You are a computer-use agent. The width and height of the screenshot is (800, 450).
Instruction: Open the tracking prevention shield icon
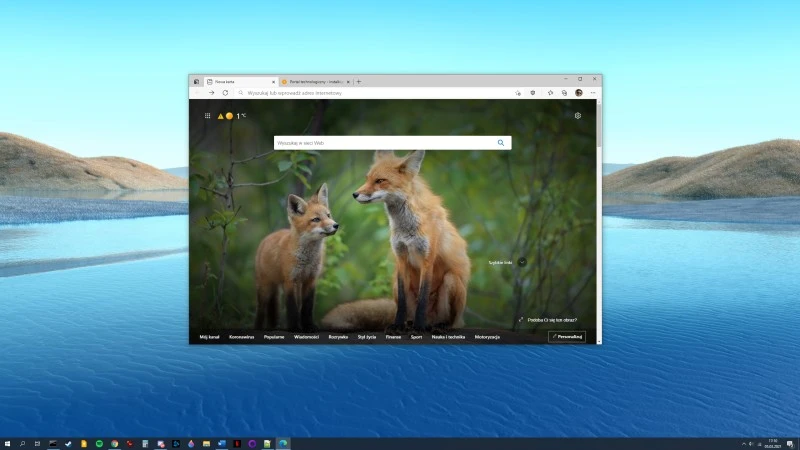pyautogui.click(x=533, y=93)
